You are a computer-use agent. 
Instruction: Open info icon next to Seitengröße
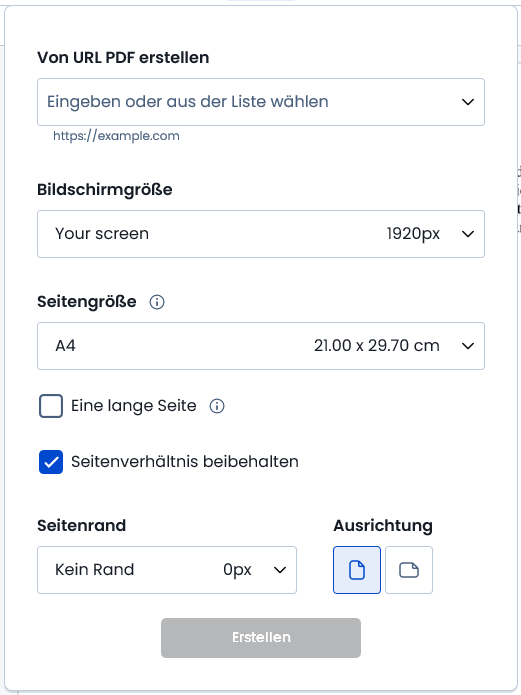(x=157, y=302)
